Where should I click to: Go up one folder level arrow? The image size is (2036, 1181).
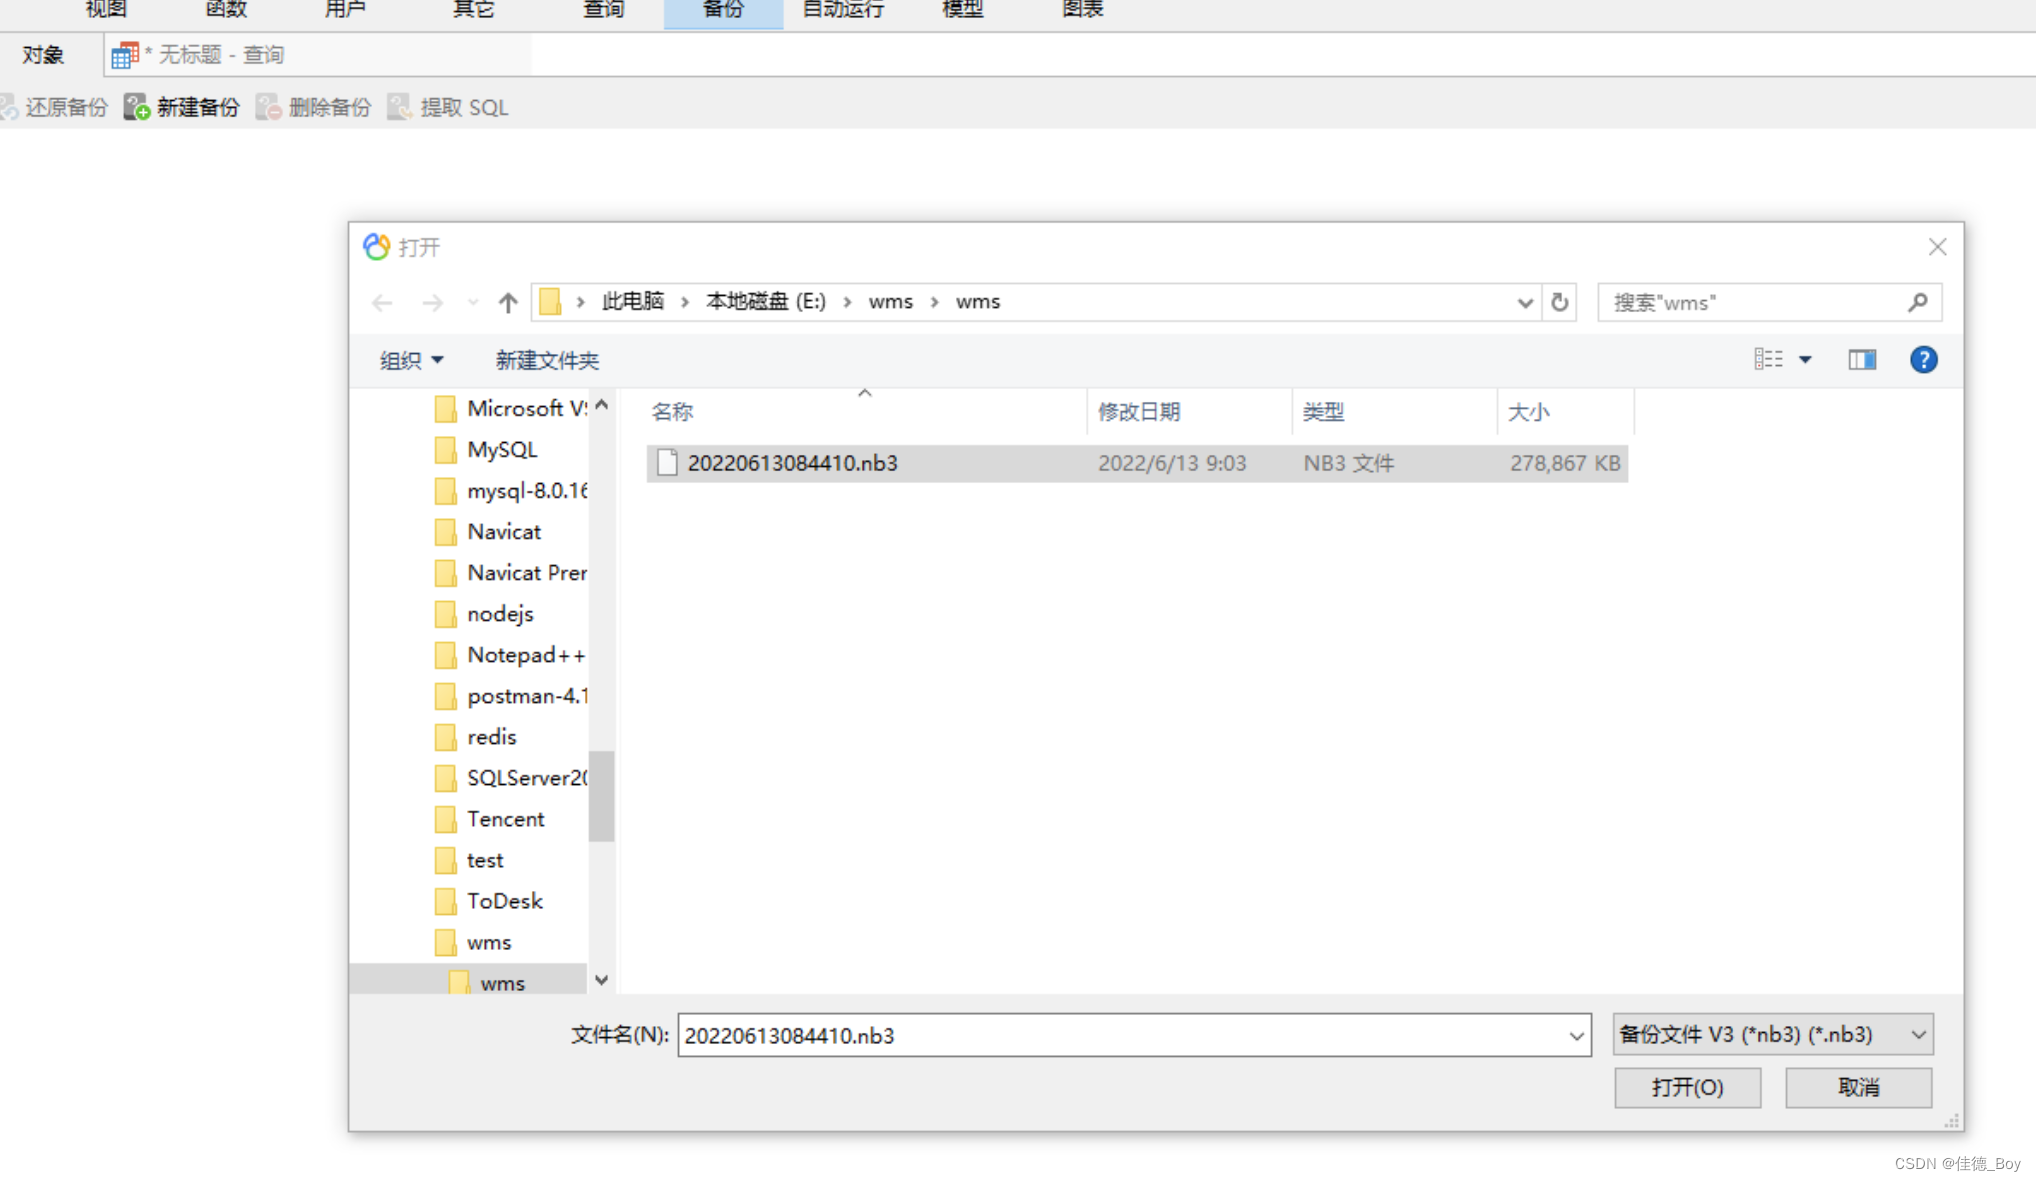tap(508, 302)
